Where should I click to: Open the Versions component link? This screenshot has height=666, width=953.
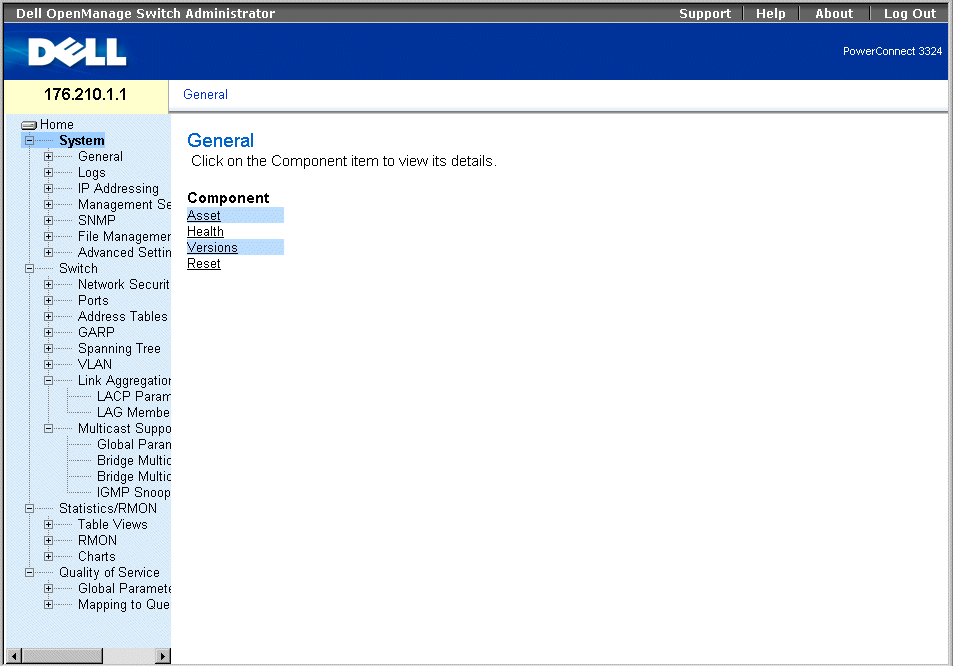212,247
